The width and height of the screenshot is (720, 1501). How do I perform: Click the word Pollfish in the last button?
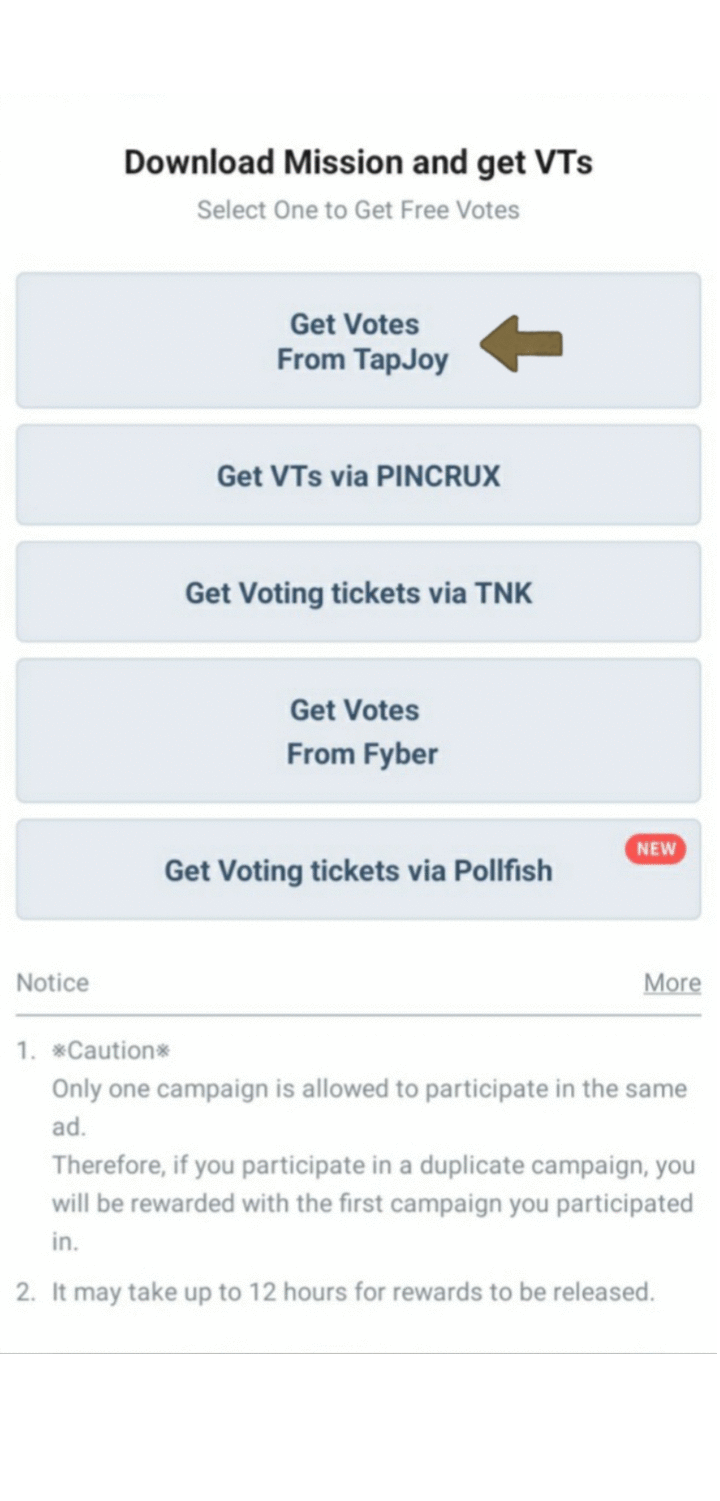[503, 870]
